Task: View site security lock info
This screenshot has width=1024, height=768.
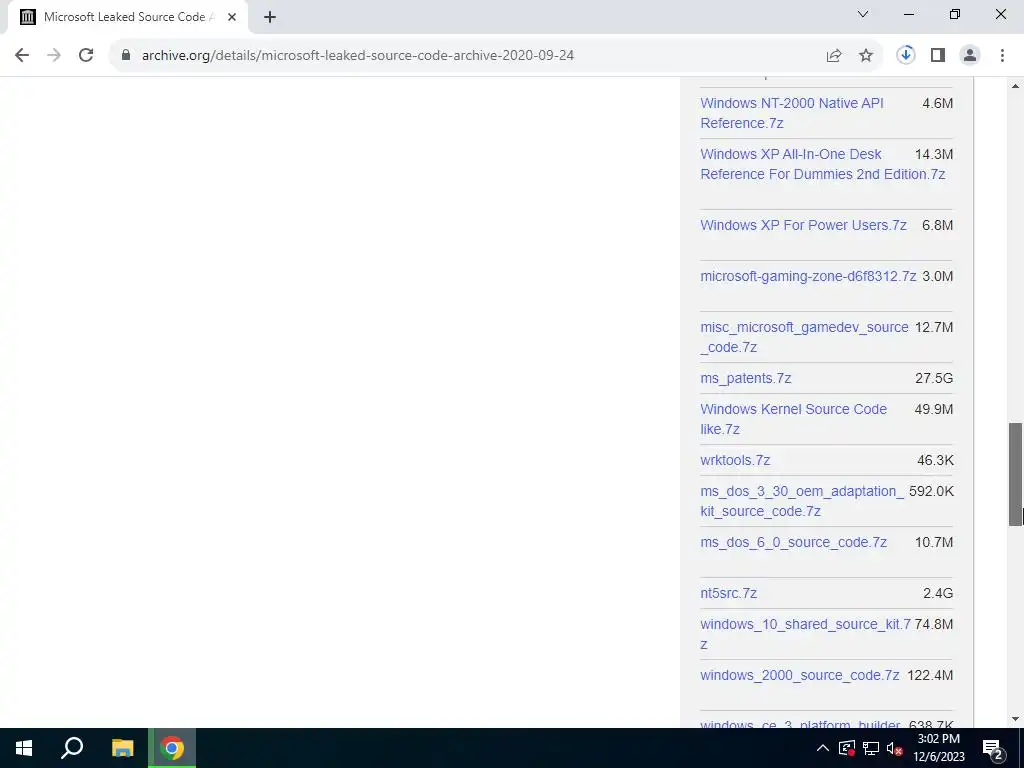Action: pos(126,55)
